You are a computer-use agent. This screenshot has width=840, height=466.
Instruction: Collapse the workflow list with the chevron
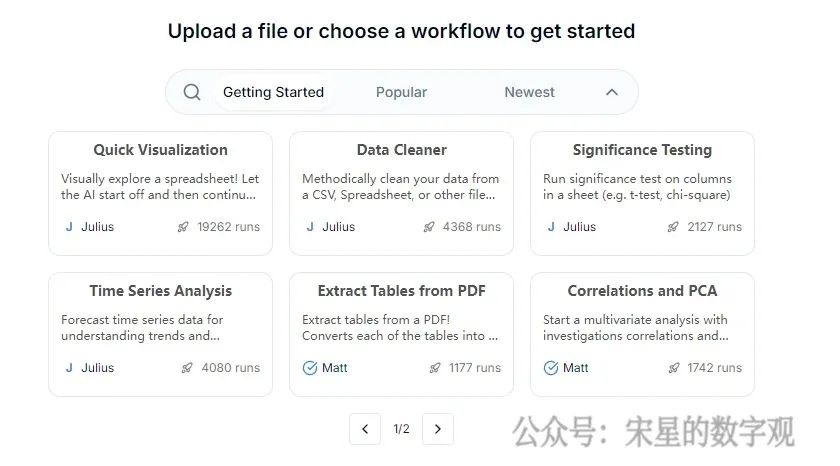612,92
